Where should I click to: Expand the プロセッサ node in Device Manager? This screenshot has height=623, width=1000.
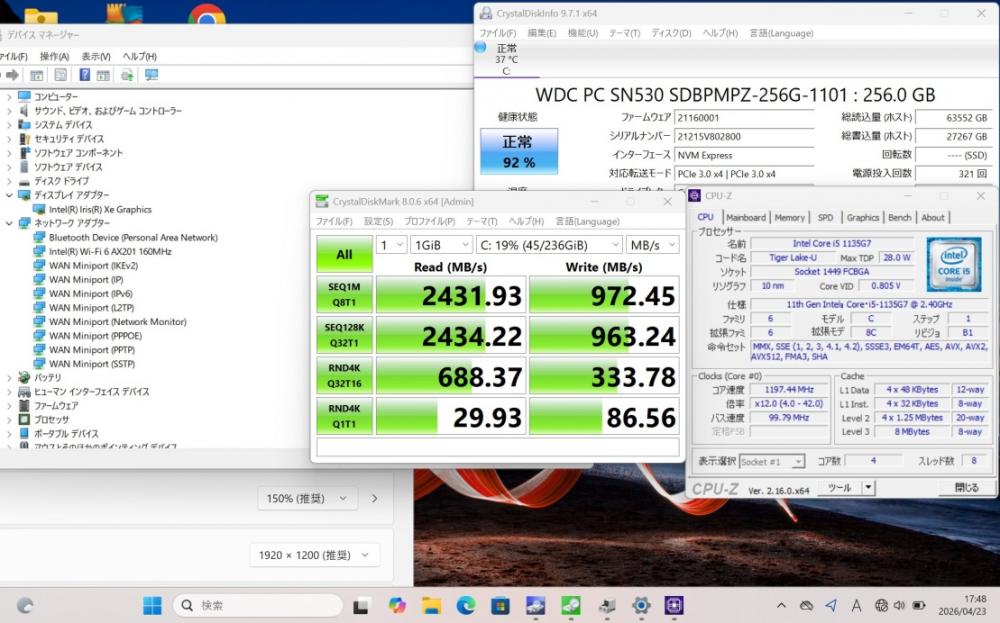9,420
